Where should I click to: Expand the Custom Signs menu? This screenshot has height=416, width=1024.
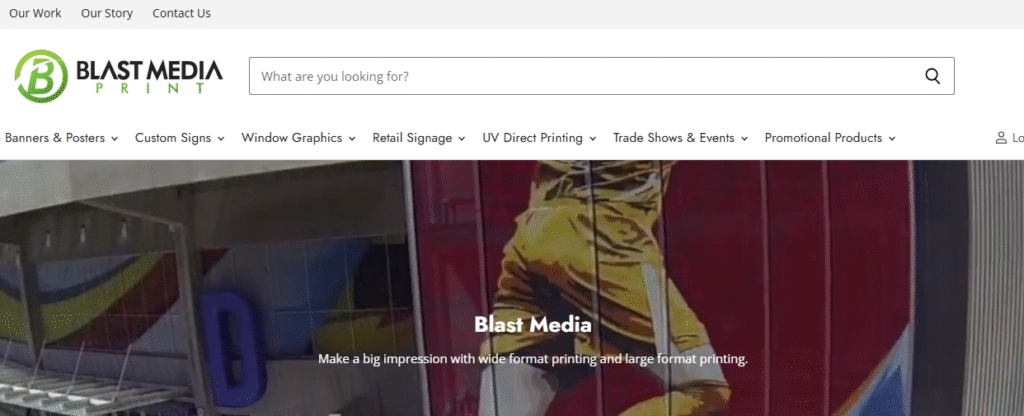pyautogui.click(x=180, y=138)
